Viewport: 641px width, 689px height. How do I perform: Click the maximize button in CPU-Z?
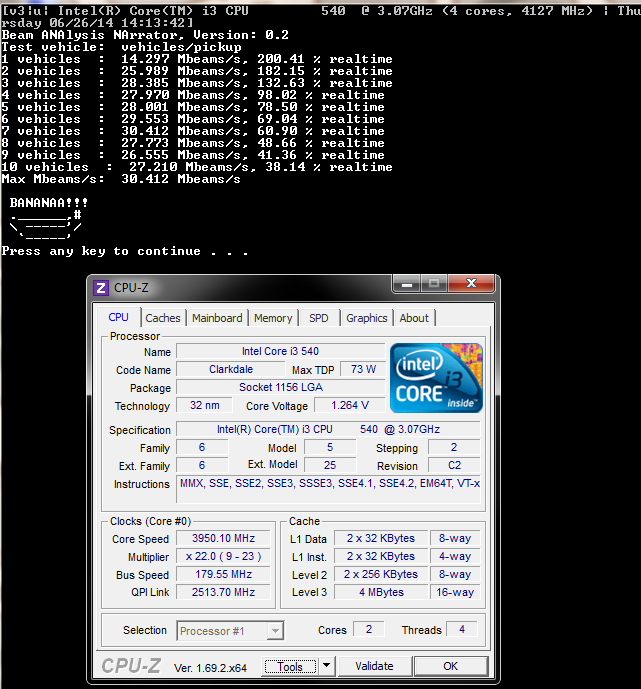pyautogui.click(x=434, y=284)
